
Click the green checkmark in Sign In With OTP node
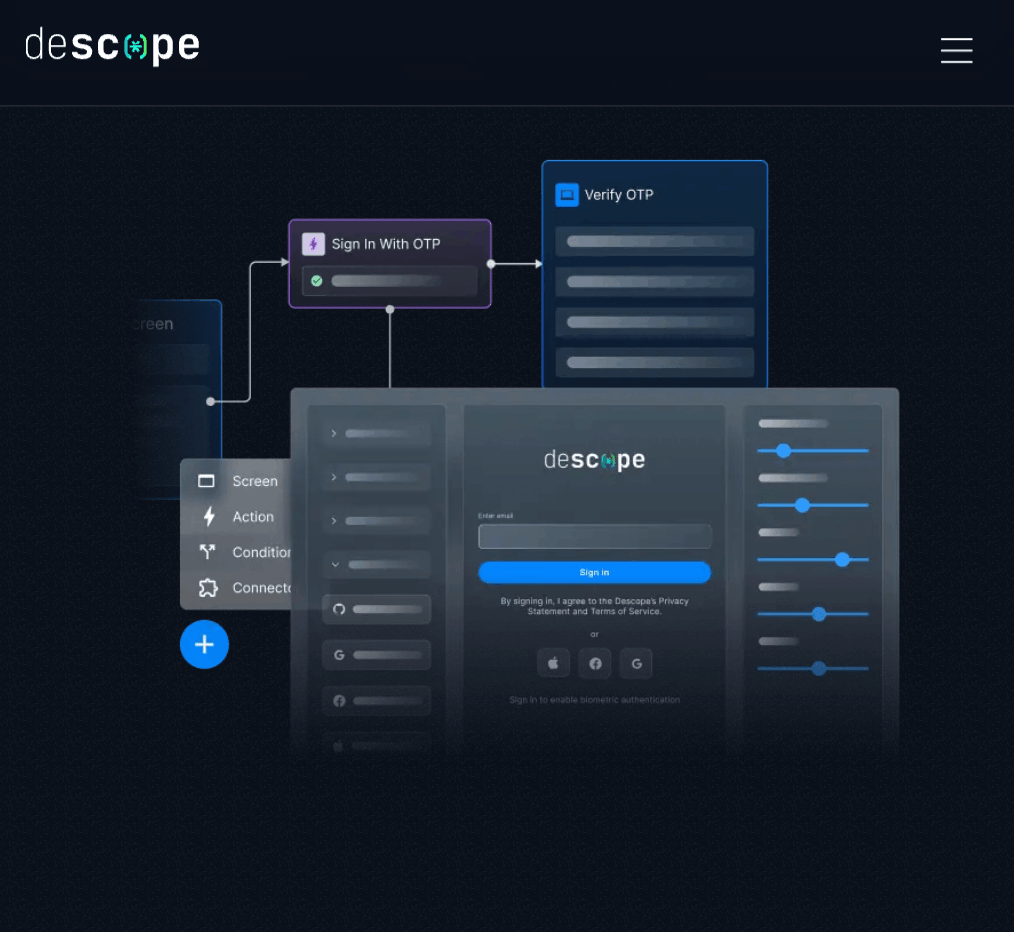coord(317,281)
